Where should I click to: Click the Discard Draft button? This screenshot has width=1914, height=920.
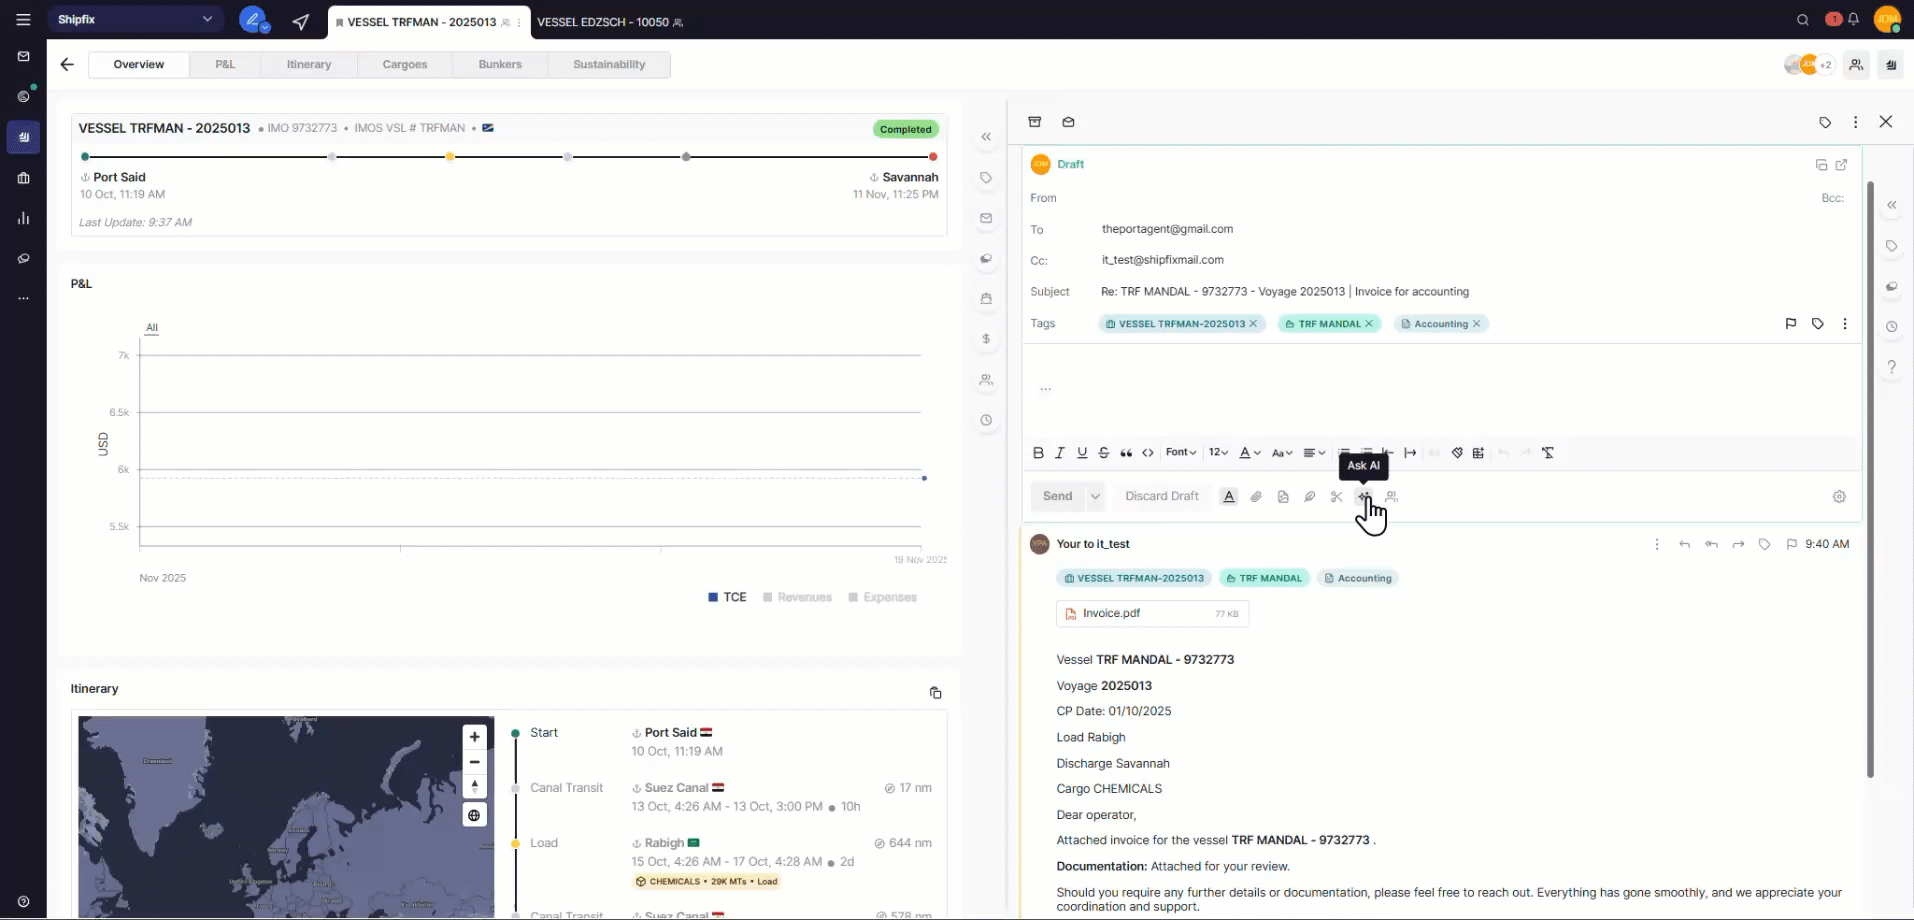click(1161, 497)
